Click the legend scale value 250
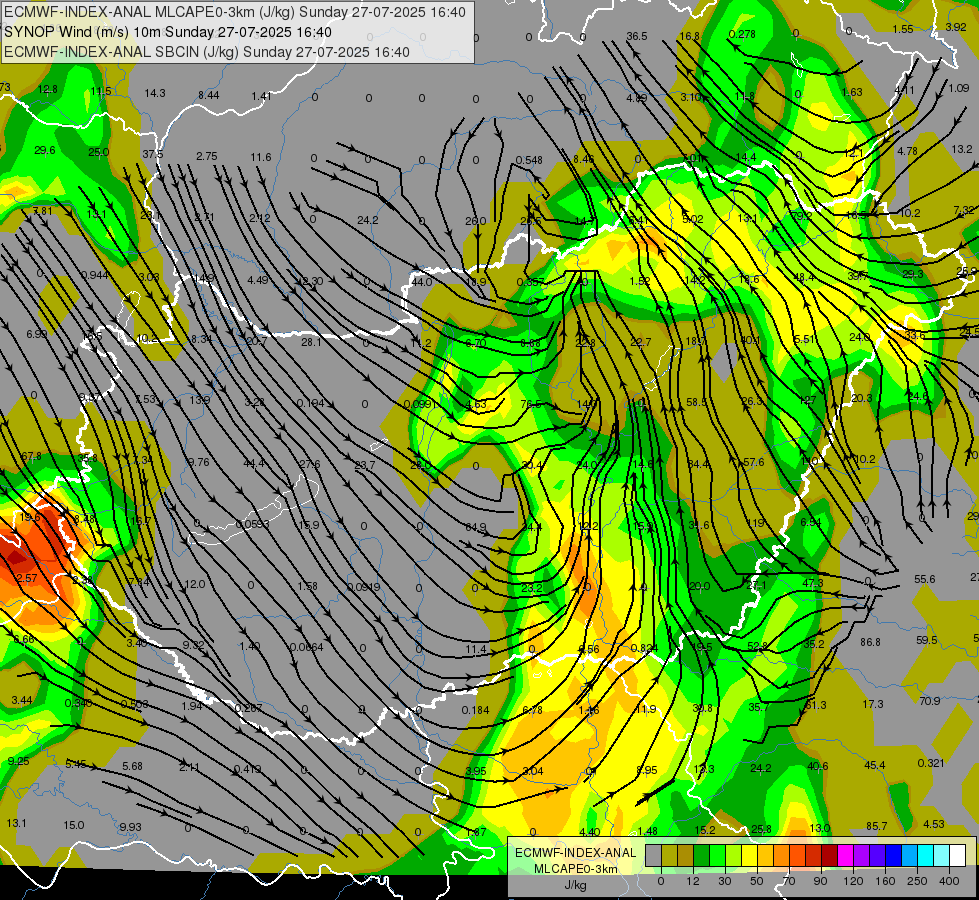Screen dimensions: 979x900 [917, 881]
